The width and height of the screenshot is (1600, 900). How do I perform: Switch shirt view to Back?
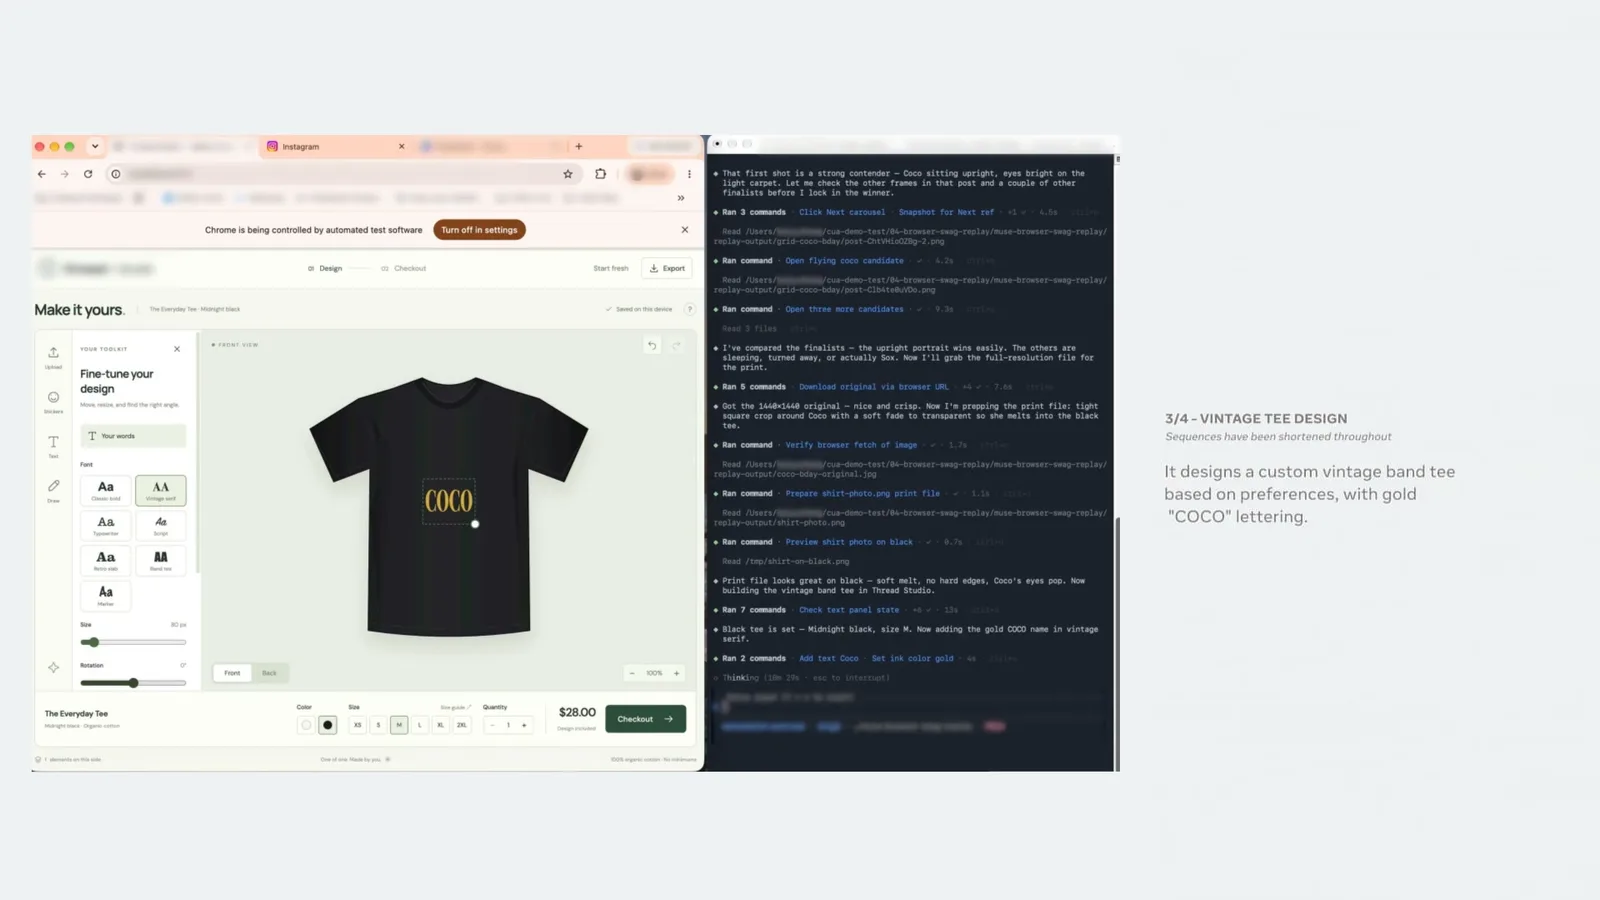pos(269,673)
